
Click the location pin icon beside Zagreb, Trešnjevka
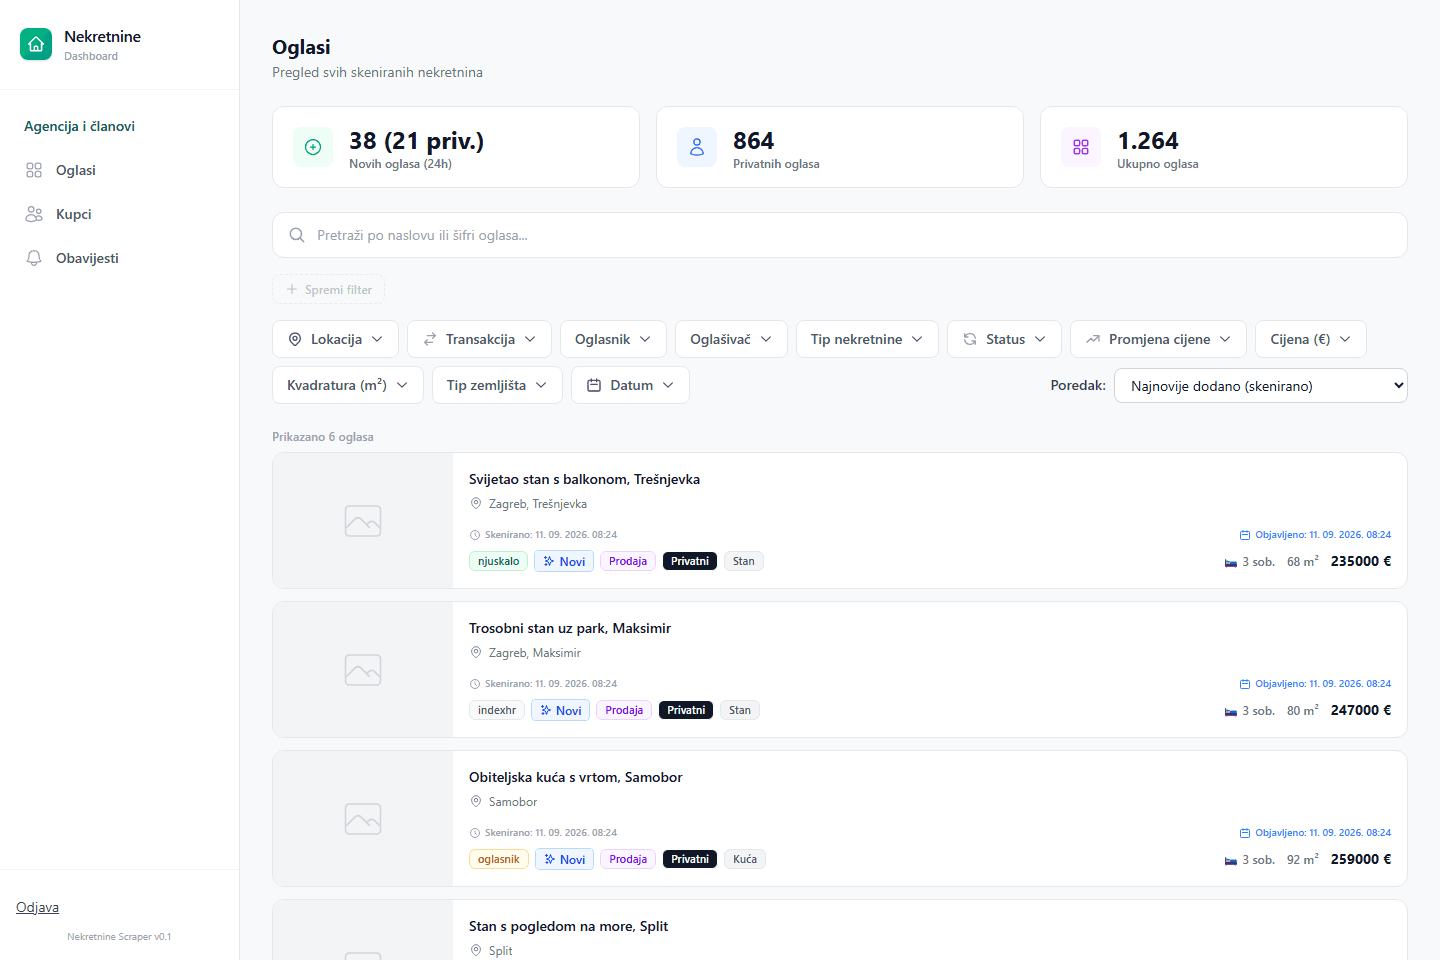pos(476,504)
